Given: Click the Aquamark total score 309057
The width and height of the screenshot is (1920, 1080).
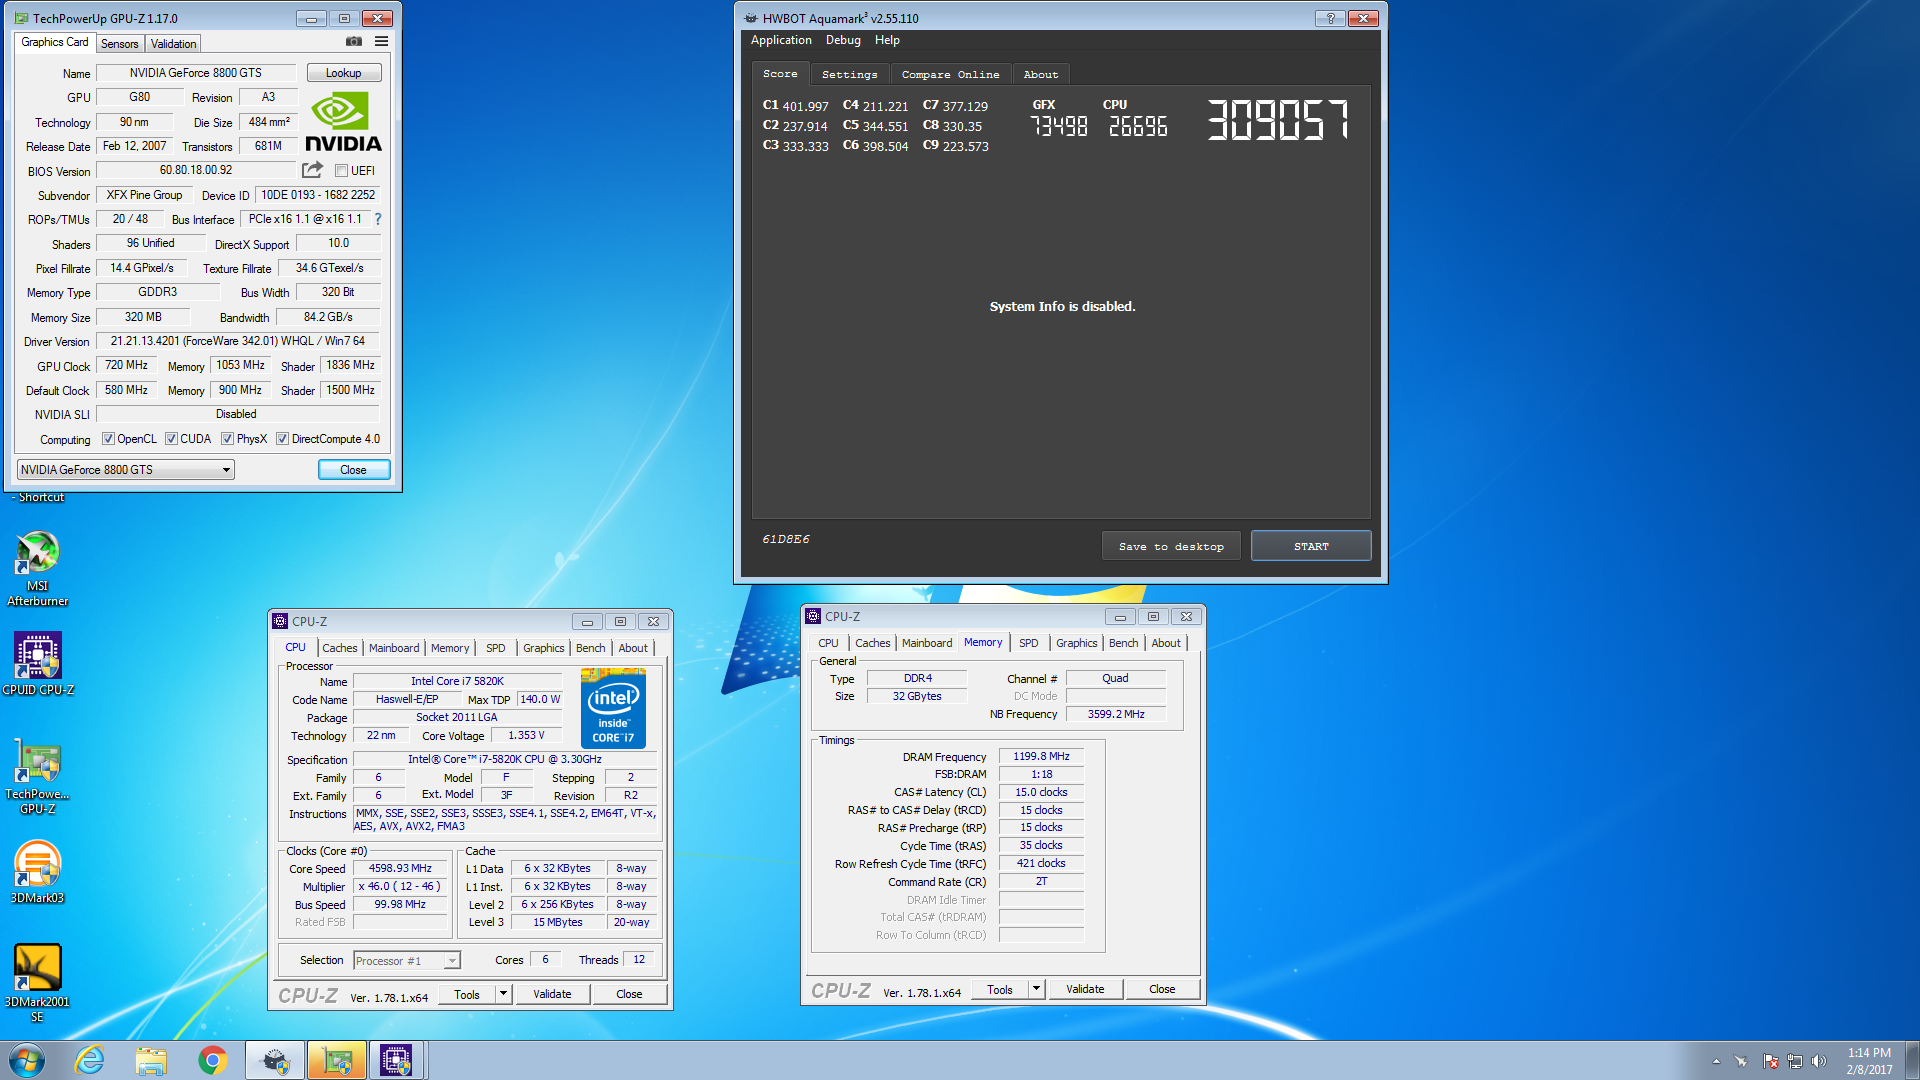Looking at the screenshot, I should [x=1277, y=120].
